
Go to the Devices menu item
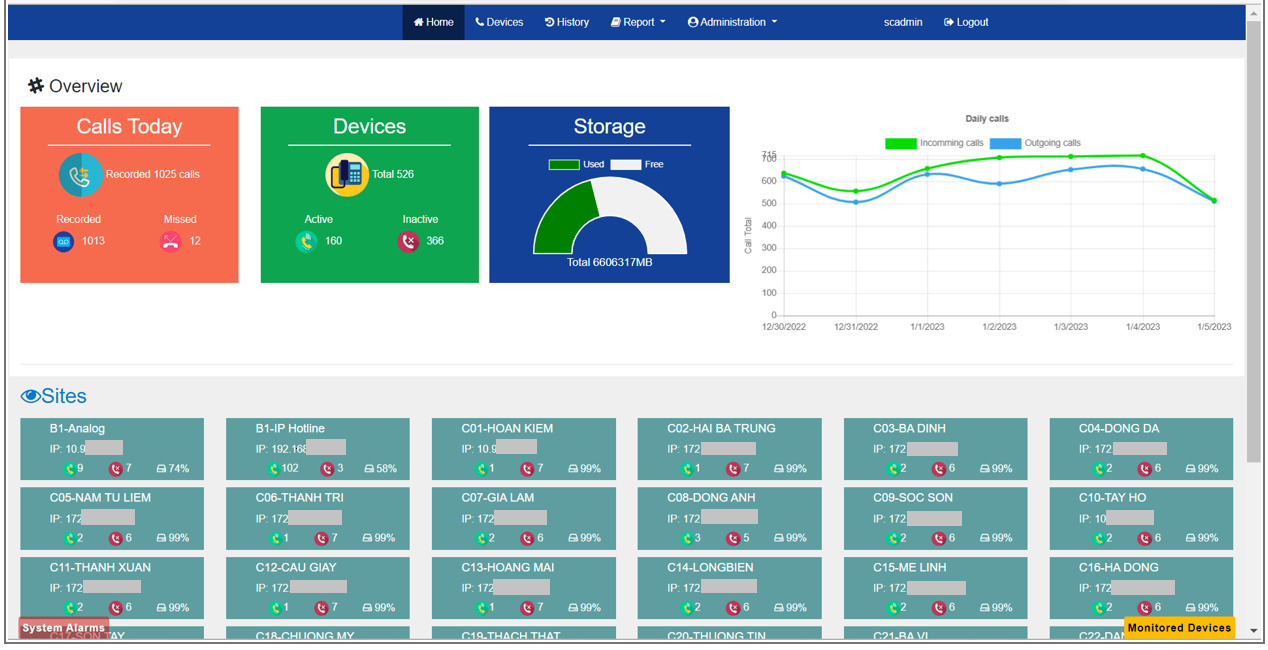point(499,22)
